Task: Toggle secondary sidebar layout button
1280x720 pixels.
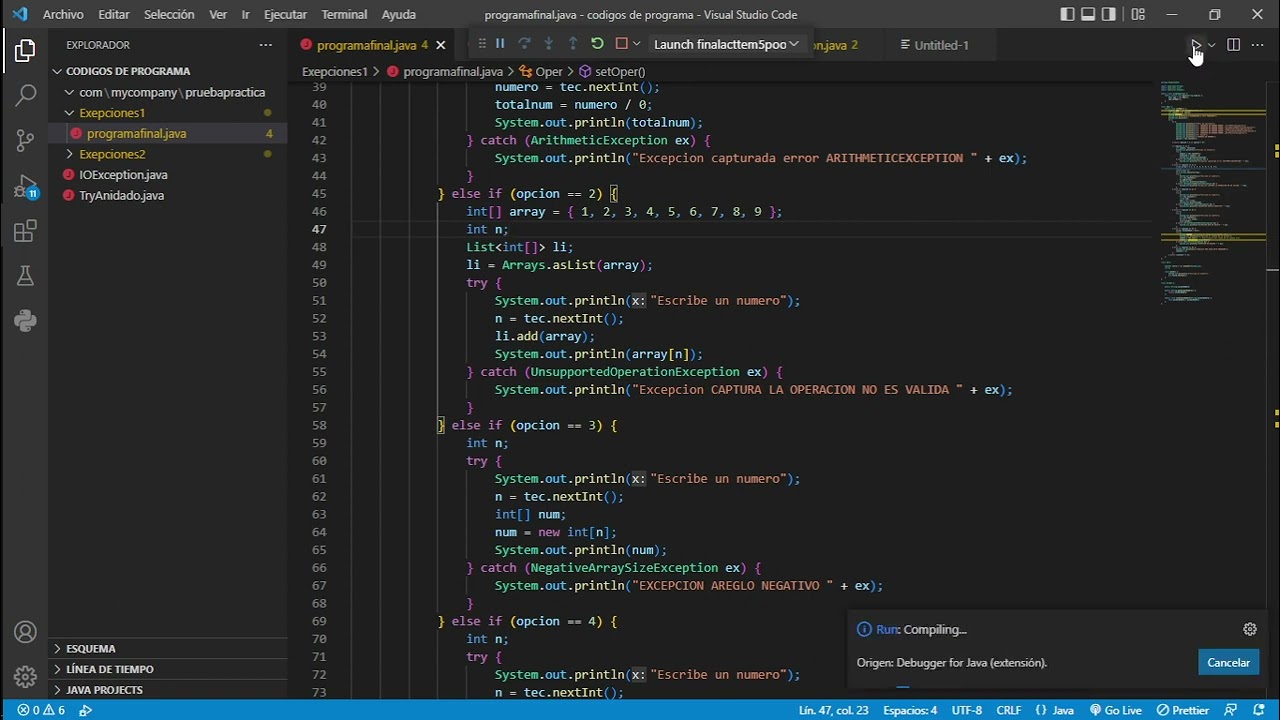Action: click(1109, 14)
